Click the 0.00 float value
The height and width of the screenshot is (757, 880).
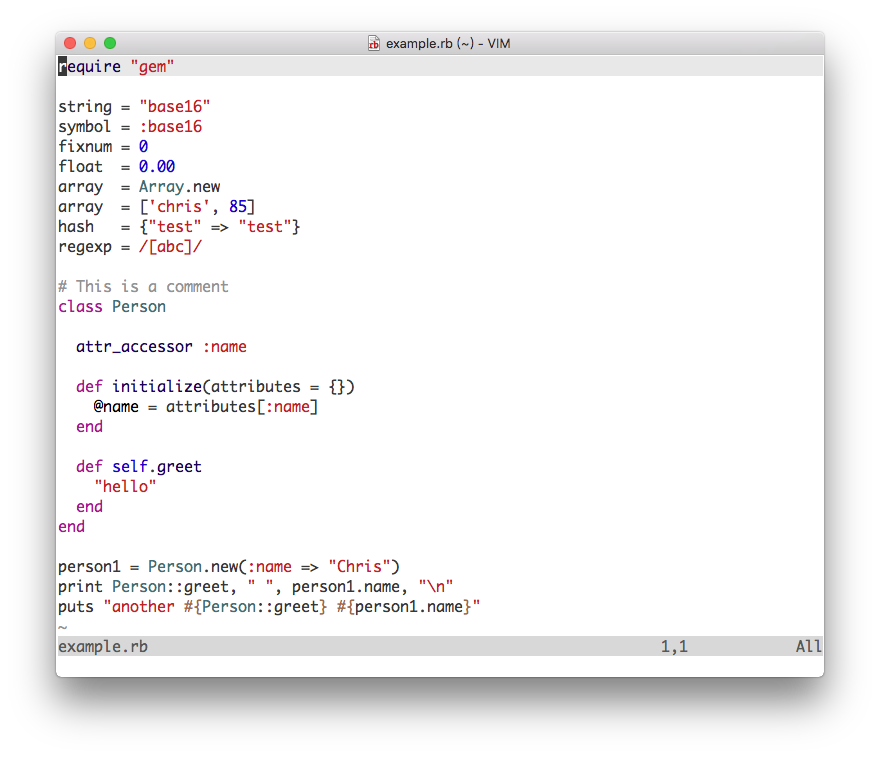pyautogui.click(x=157, y=167)
